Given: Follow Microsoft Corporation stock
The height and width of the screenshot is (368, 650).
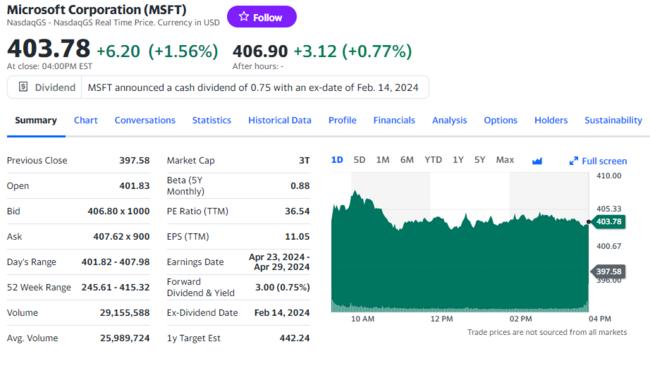Looking at the screenshot, I should tap(262, 17).
